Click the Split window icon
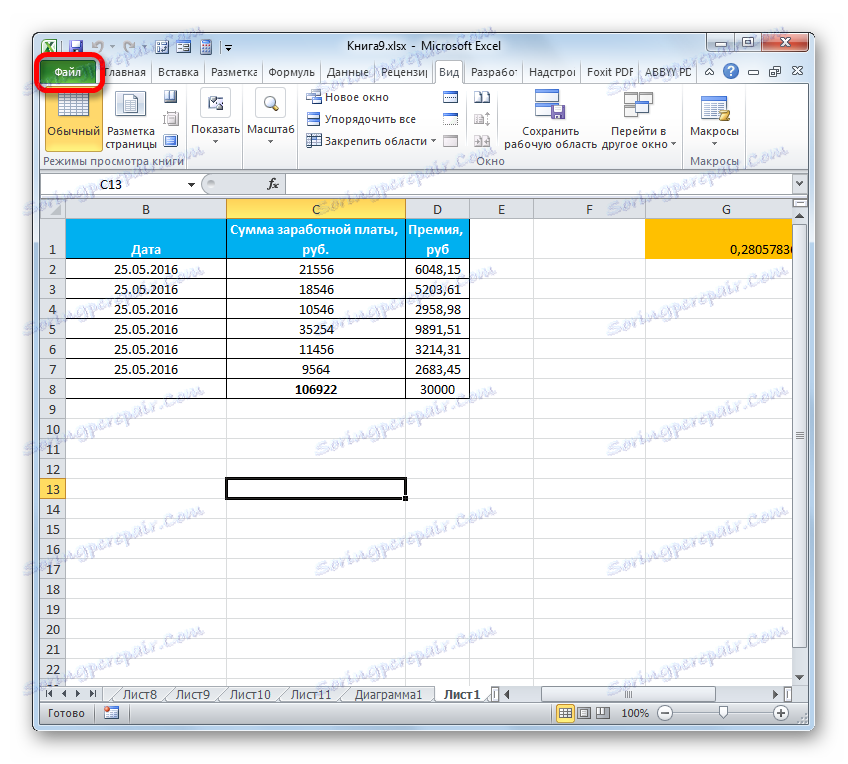The image size is (848, 764). coord(450,97)
